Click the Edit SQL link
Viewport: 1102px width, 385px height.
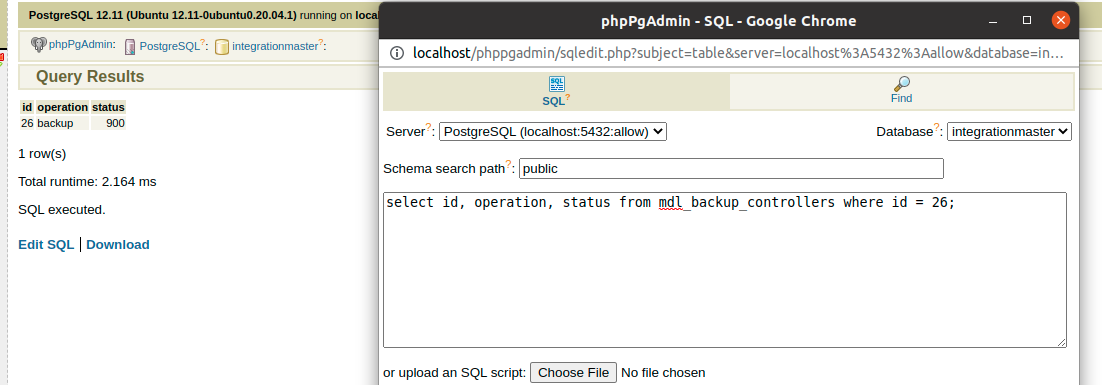[46, 244]
